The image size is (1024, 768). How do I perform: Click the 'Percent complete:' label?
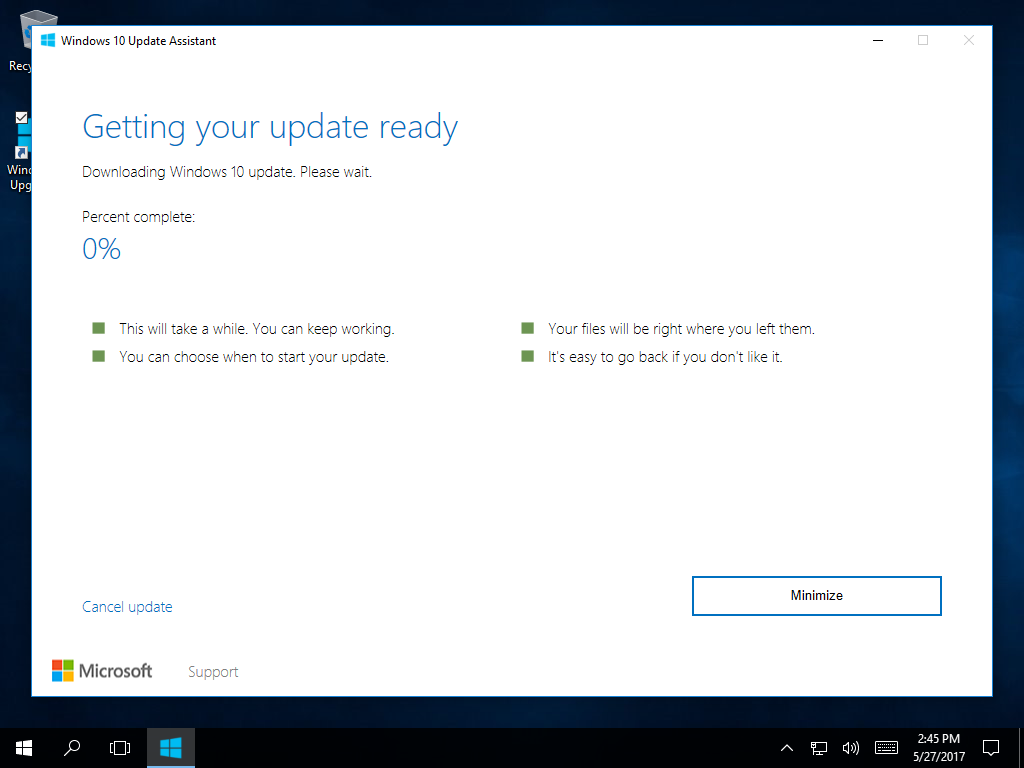click(138, 217)
